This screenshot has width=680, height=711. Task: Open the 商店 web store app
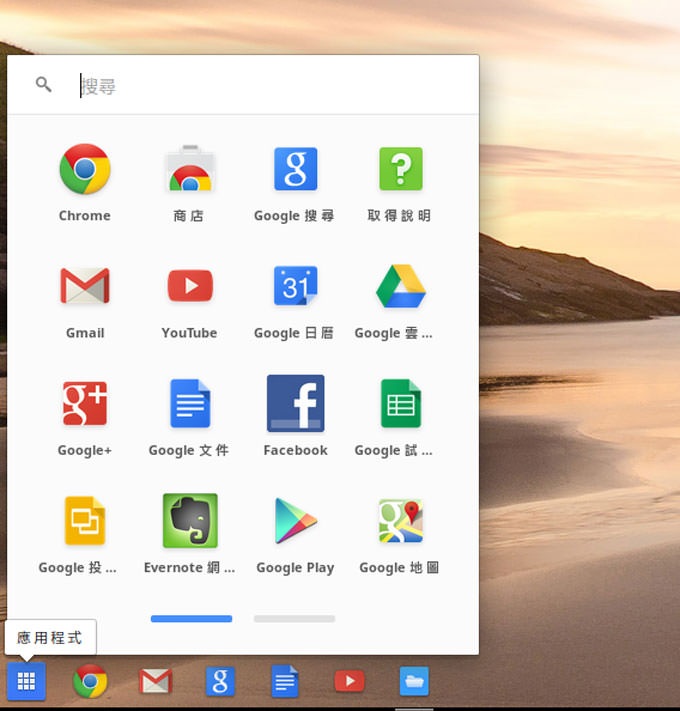[189, 170]
